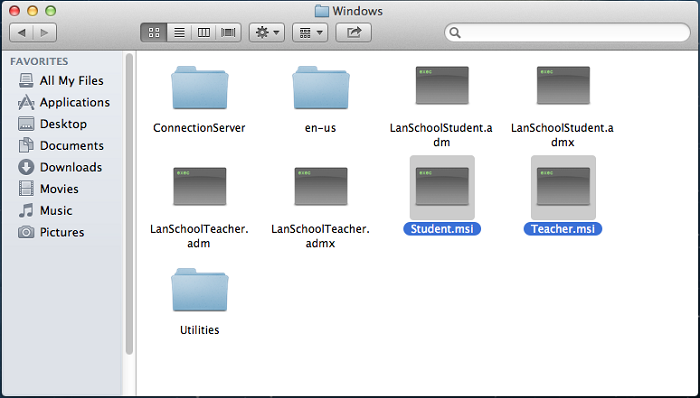
Task: Focus the Finder search field
Action: coord(567,33)
